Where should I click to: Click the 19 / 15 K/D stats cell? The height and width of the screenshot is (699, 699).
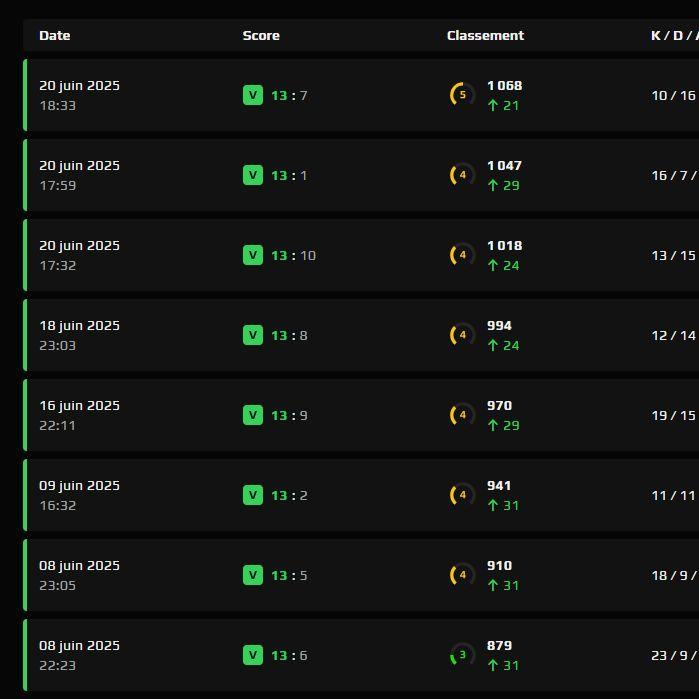click(x=674, y=415)
